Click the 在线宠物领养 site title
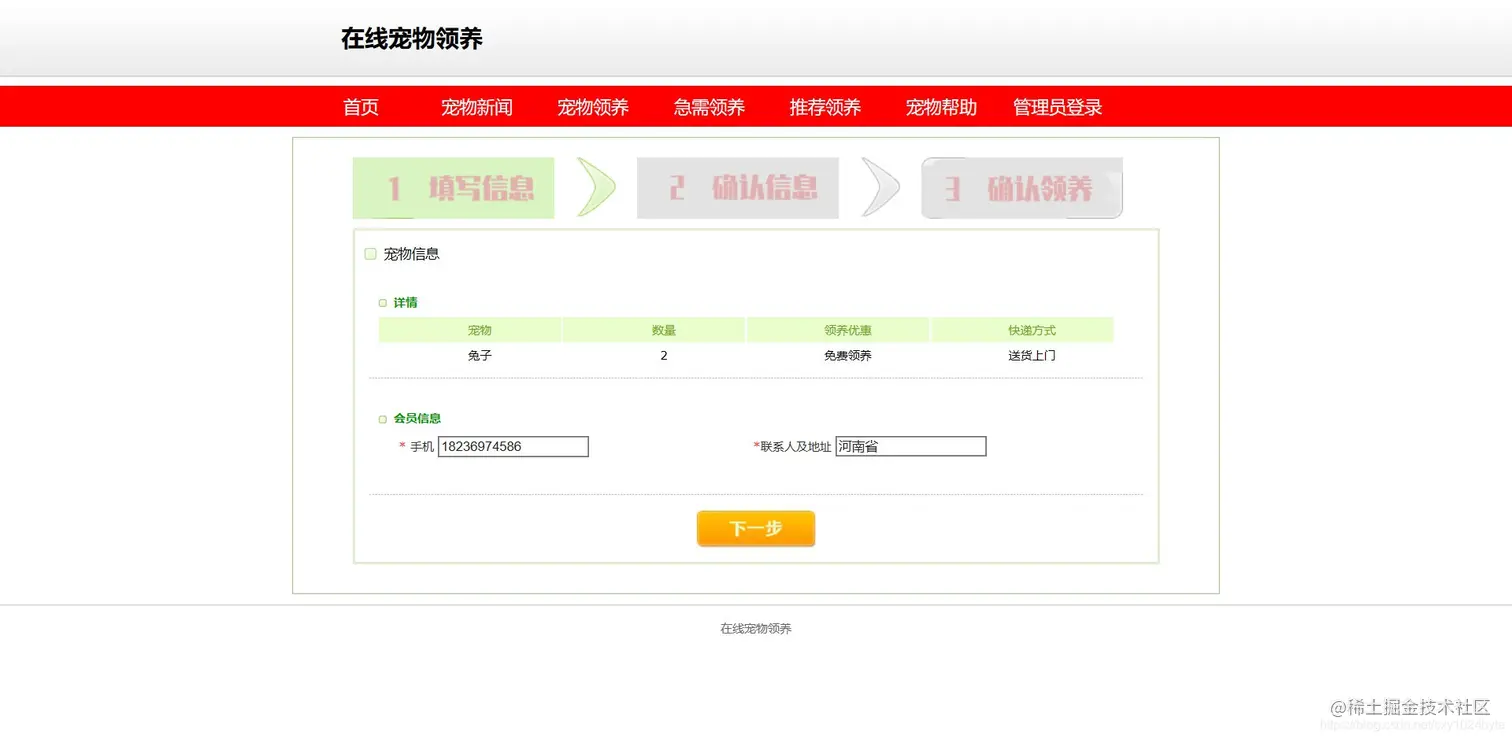This screenshot has width=1512, height=739. 412,38
